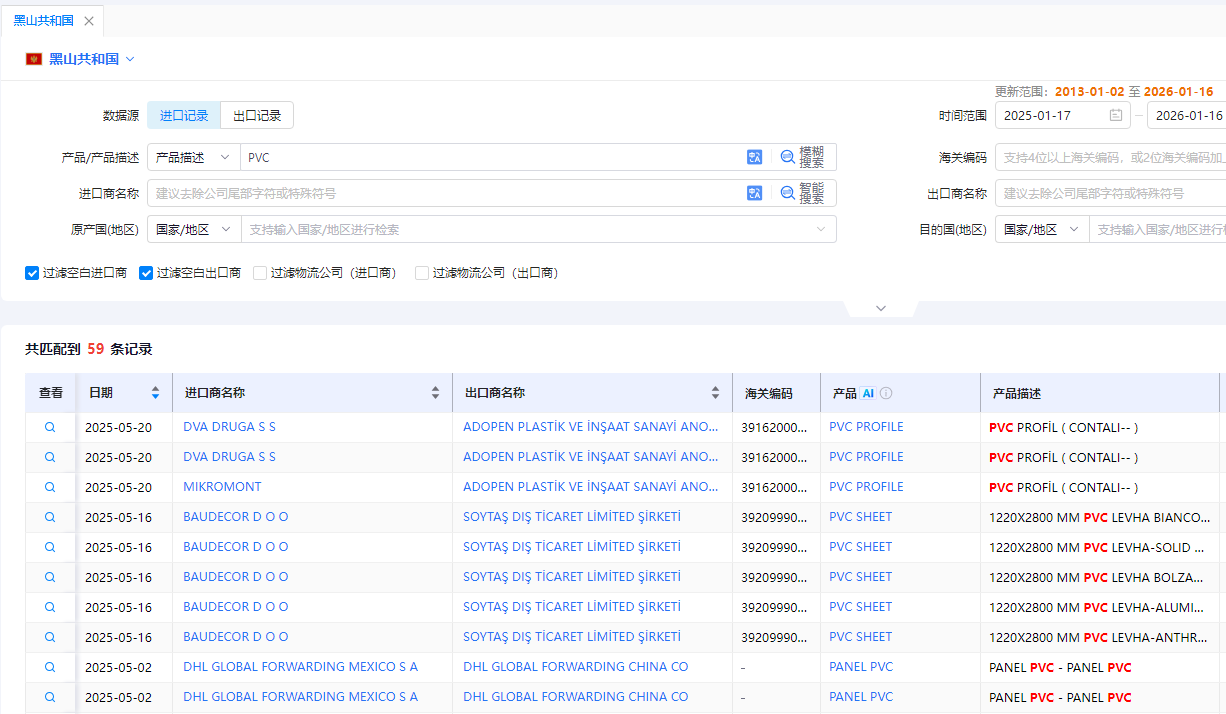Screen dimensions: 1226x714
Task: Close the 黑山共和国 tab
Action: [x=89, y=21]
